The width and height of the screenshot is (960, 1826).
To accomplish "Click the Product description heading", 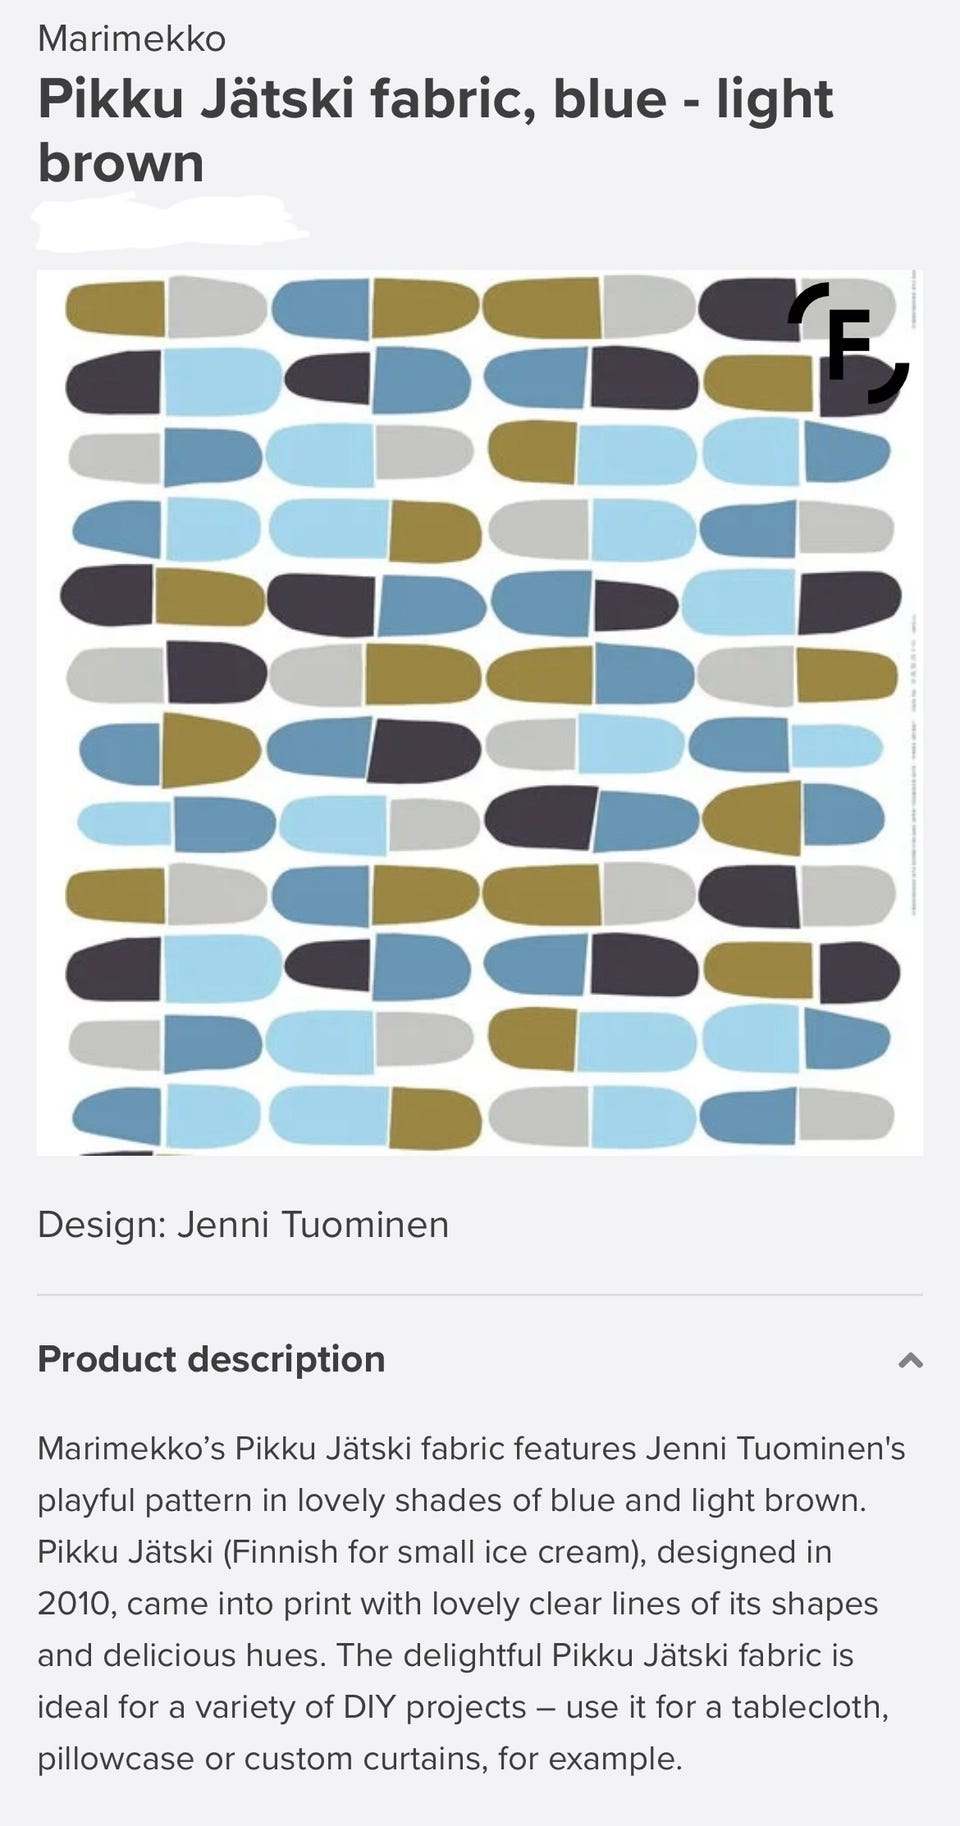I will coord(211,1359).
